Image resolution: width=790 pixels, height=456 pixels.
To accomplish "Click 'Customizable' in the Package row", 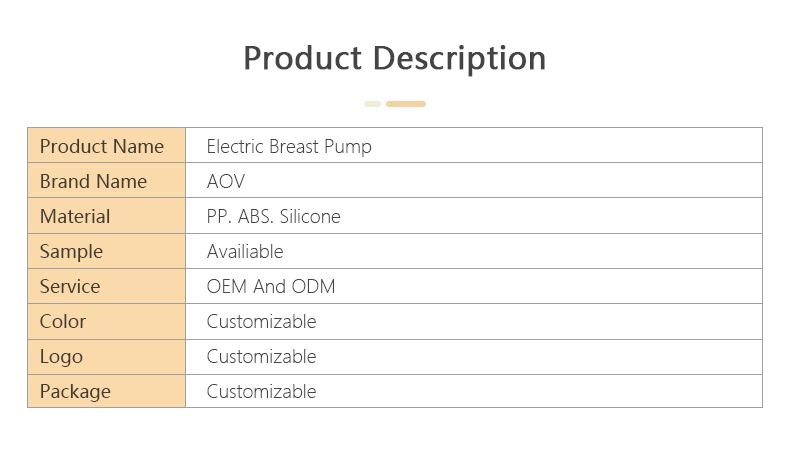I will pos(261,391).
